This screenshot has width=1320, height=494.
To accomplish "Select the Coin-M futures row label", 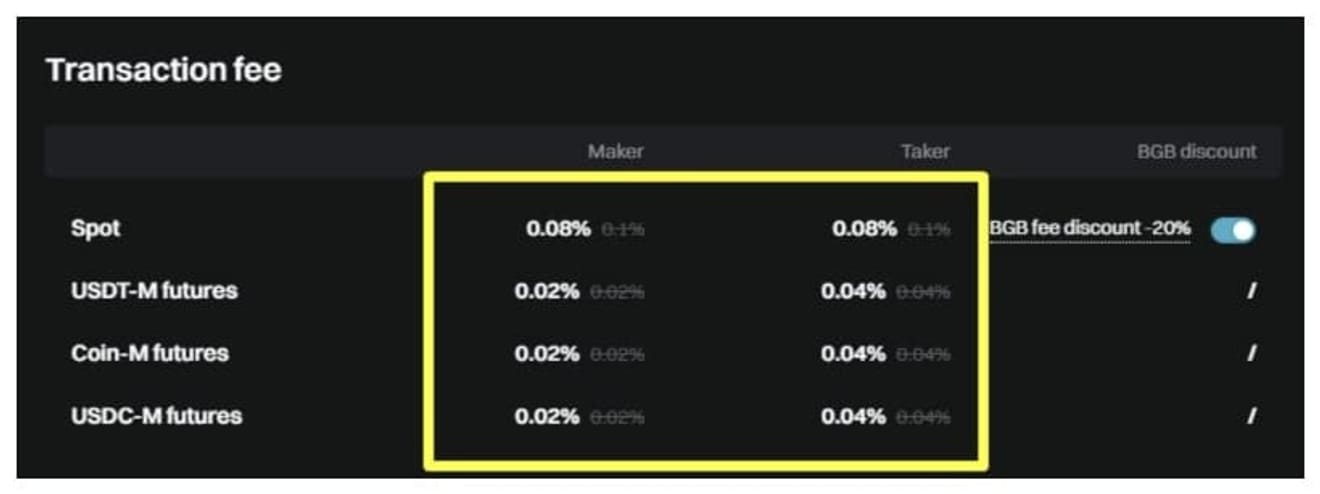I will pos(150,353).
